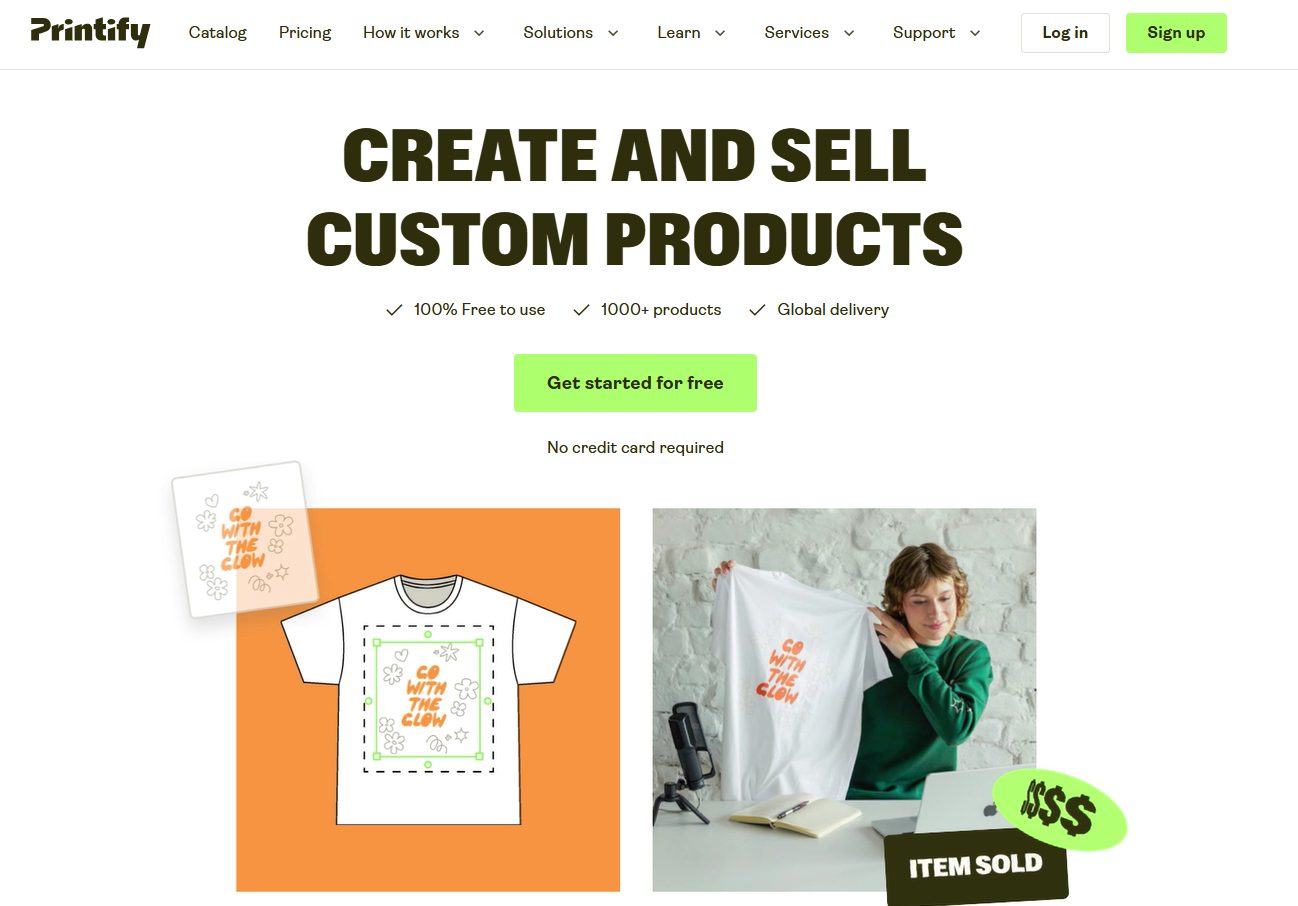Click the checkmark beside Global delivery
Viewport: 1298px width, 906px height.
[x=757, y=310]
